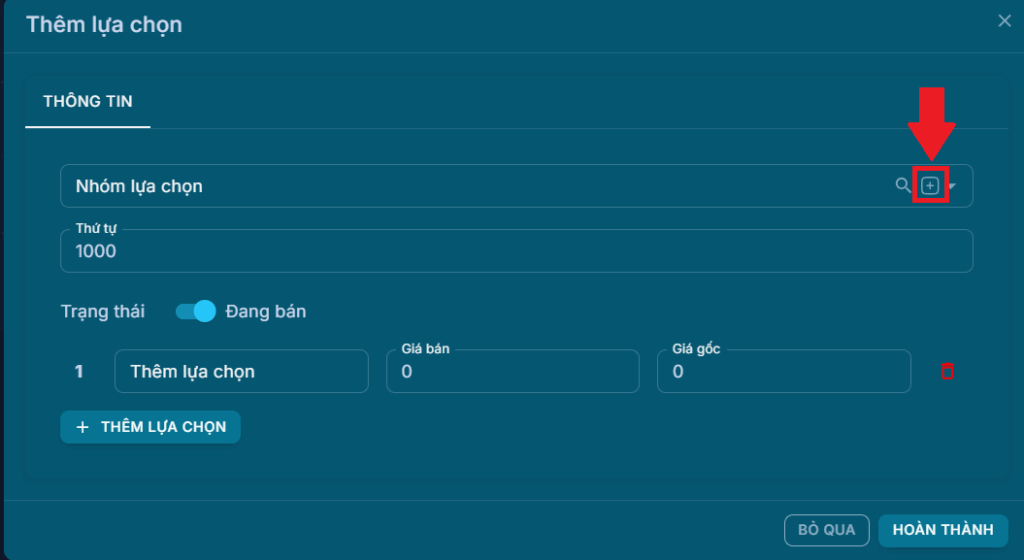Toggle the Đang bán status switch
The height and width of the screenshot is (560, 1024).
(x=195, y=311)
